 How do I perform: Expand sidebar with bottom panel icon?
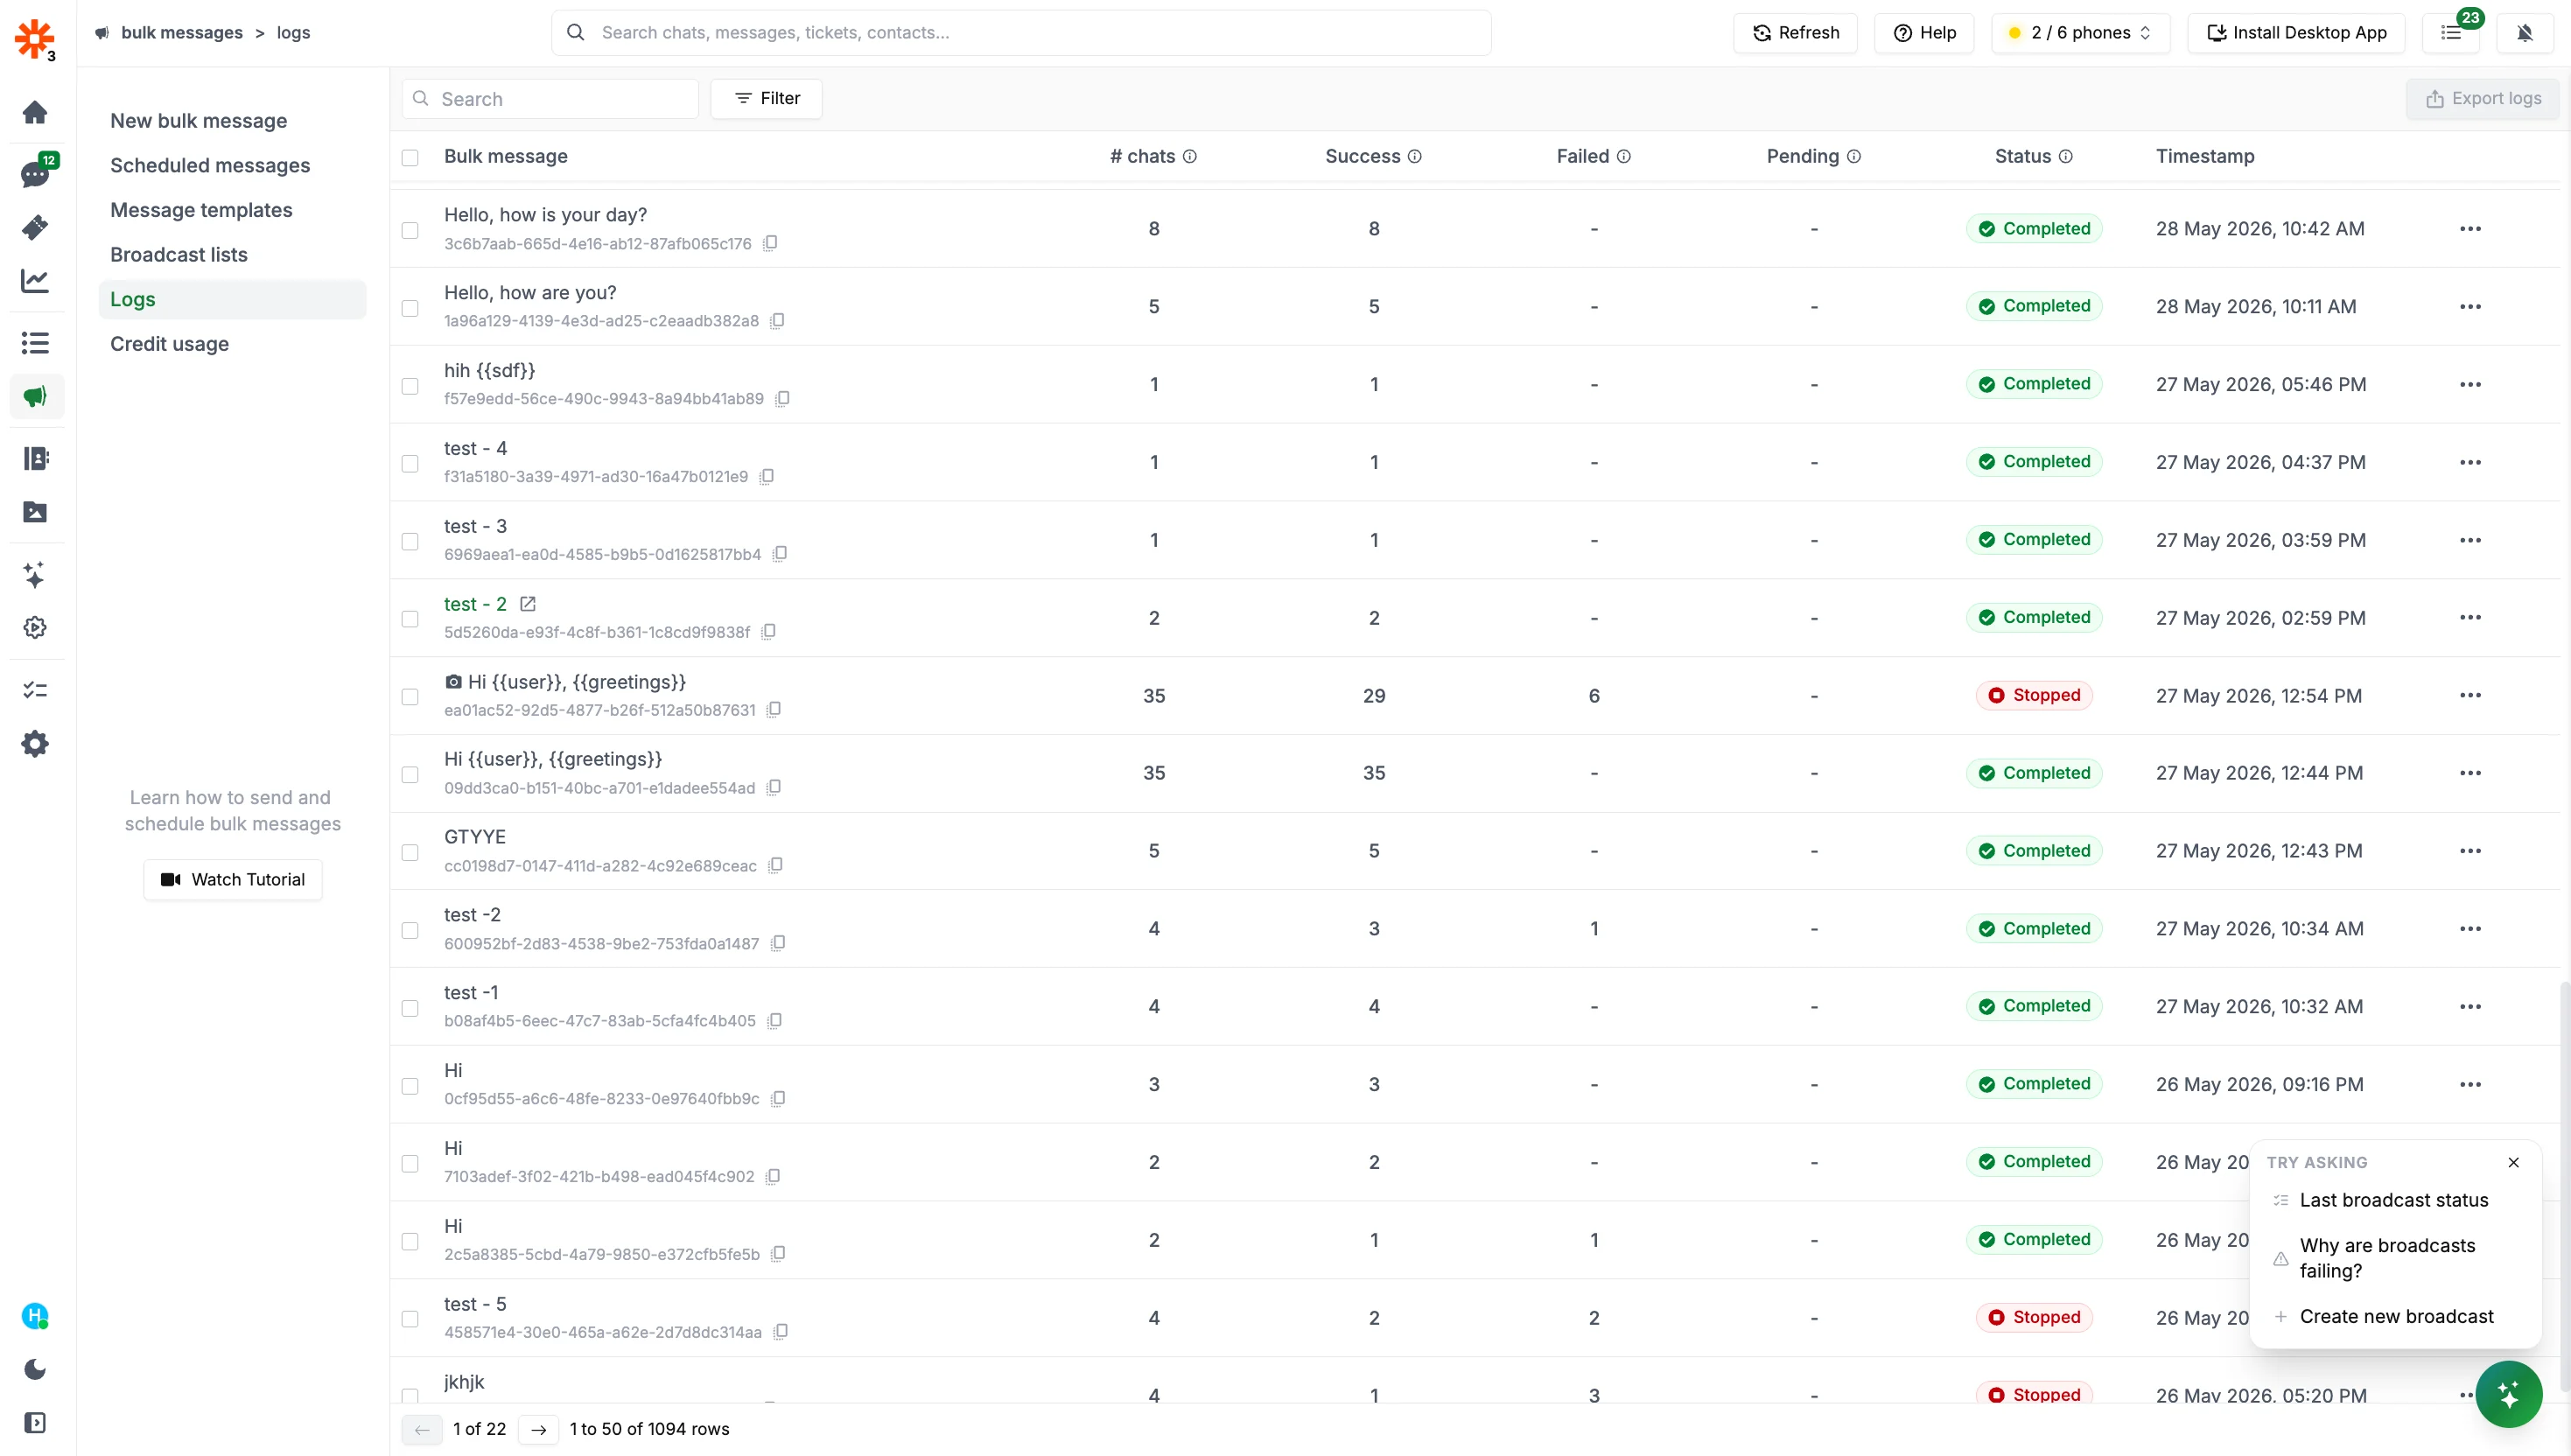[x=35, y=1423]
